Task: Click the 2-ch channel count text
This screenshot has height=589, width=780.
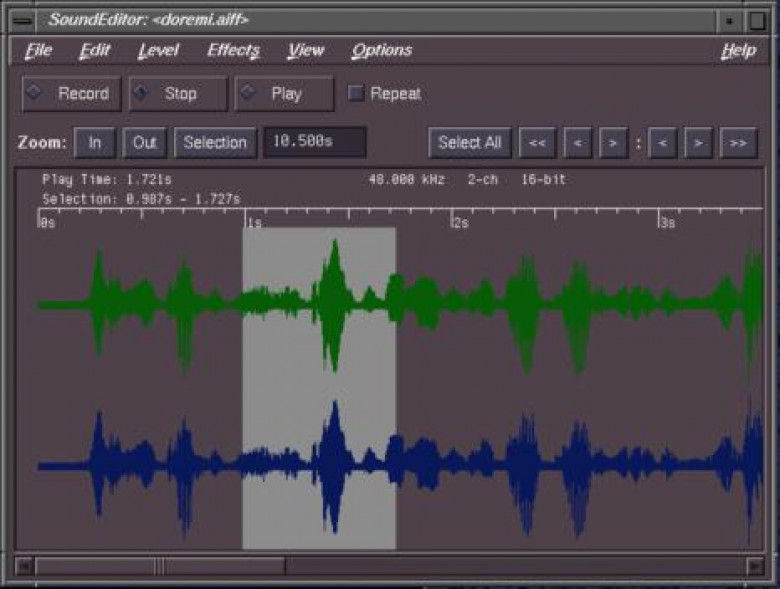Action: click(x=483, y=180)
